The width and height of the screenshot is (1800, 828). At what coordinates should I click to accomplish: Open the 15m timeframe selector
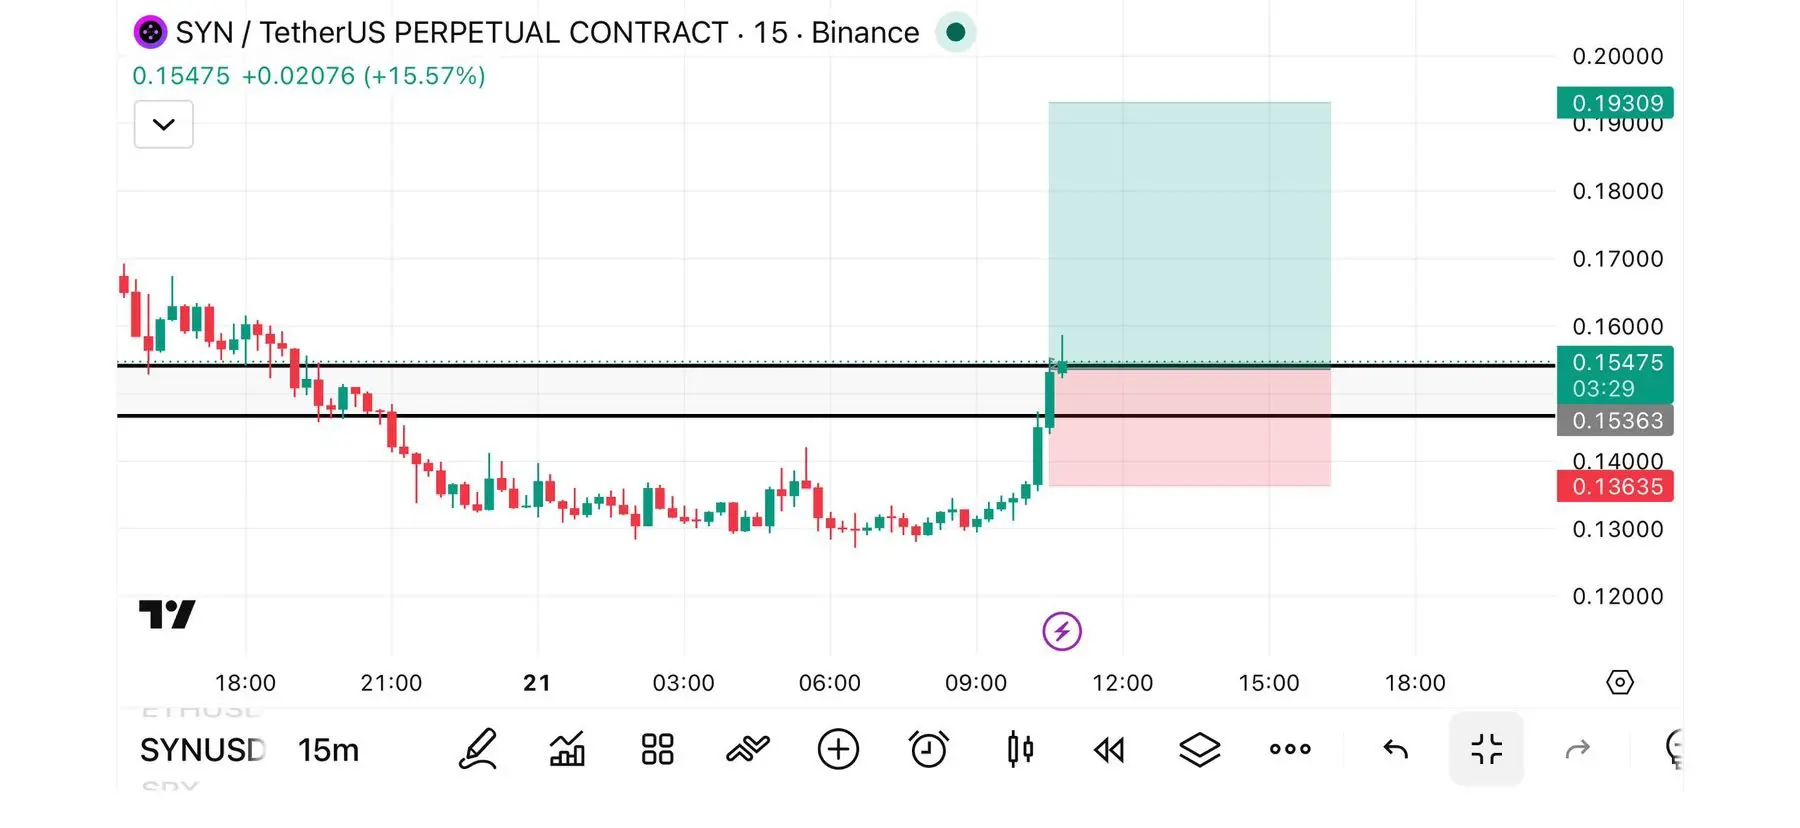tap(328, 750)
